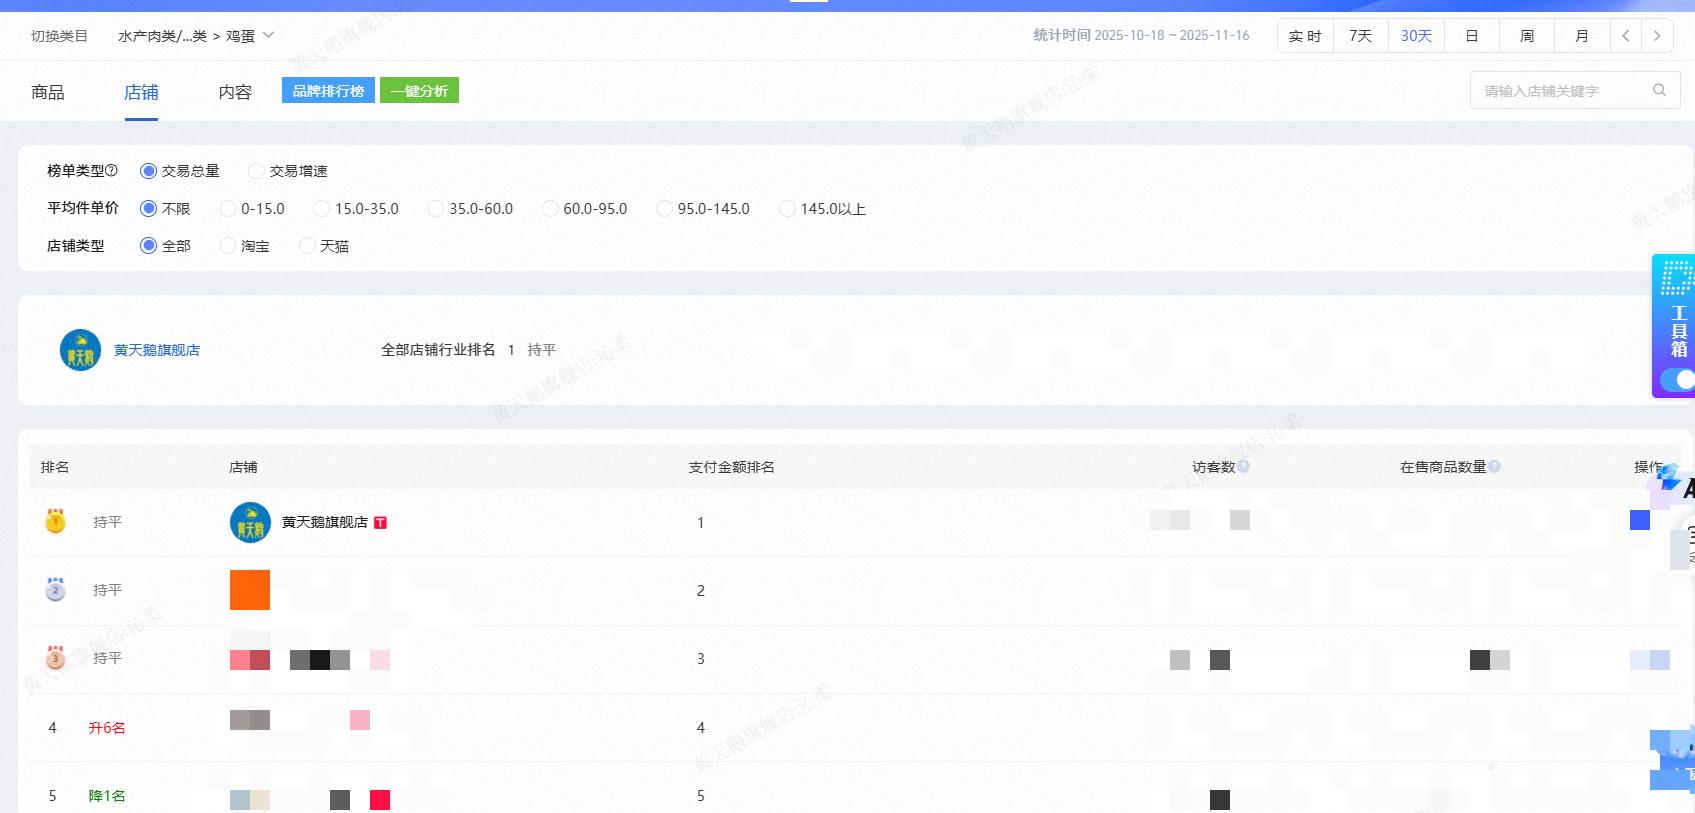Select the 30天 time range tab

click(x=1416, y=36)
